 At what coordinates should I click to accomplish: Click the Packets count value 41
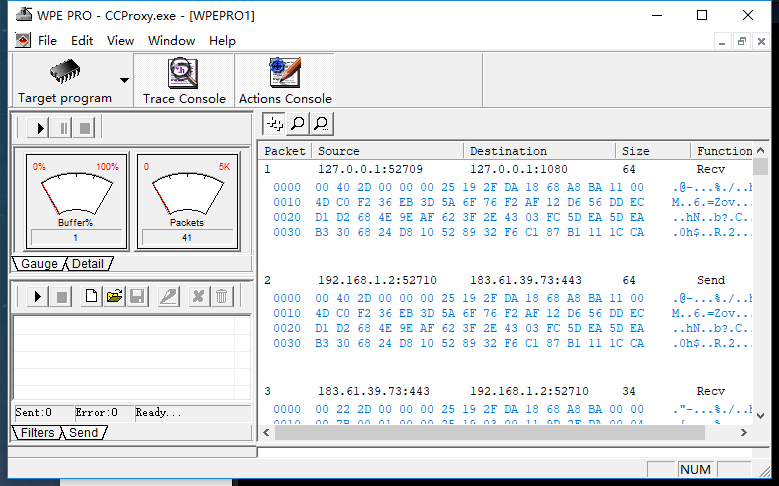pos(187,238)
